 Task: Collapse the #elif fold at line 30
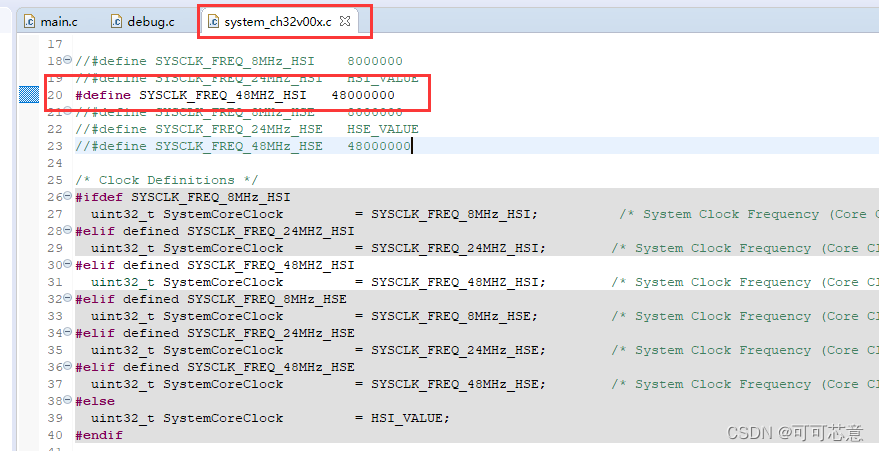(67, 263)
